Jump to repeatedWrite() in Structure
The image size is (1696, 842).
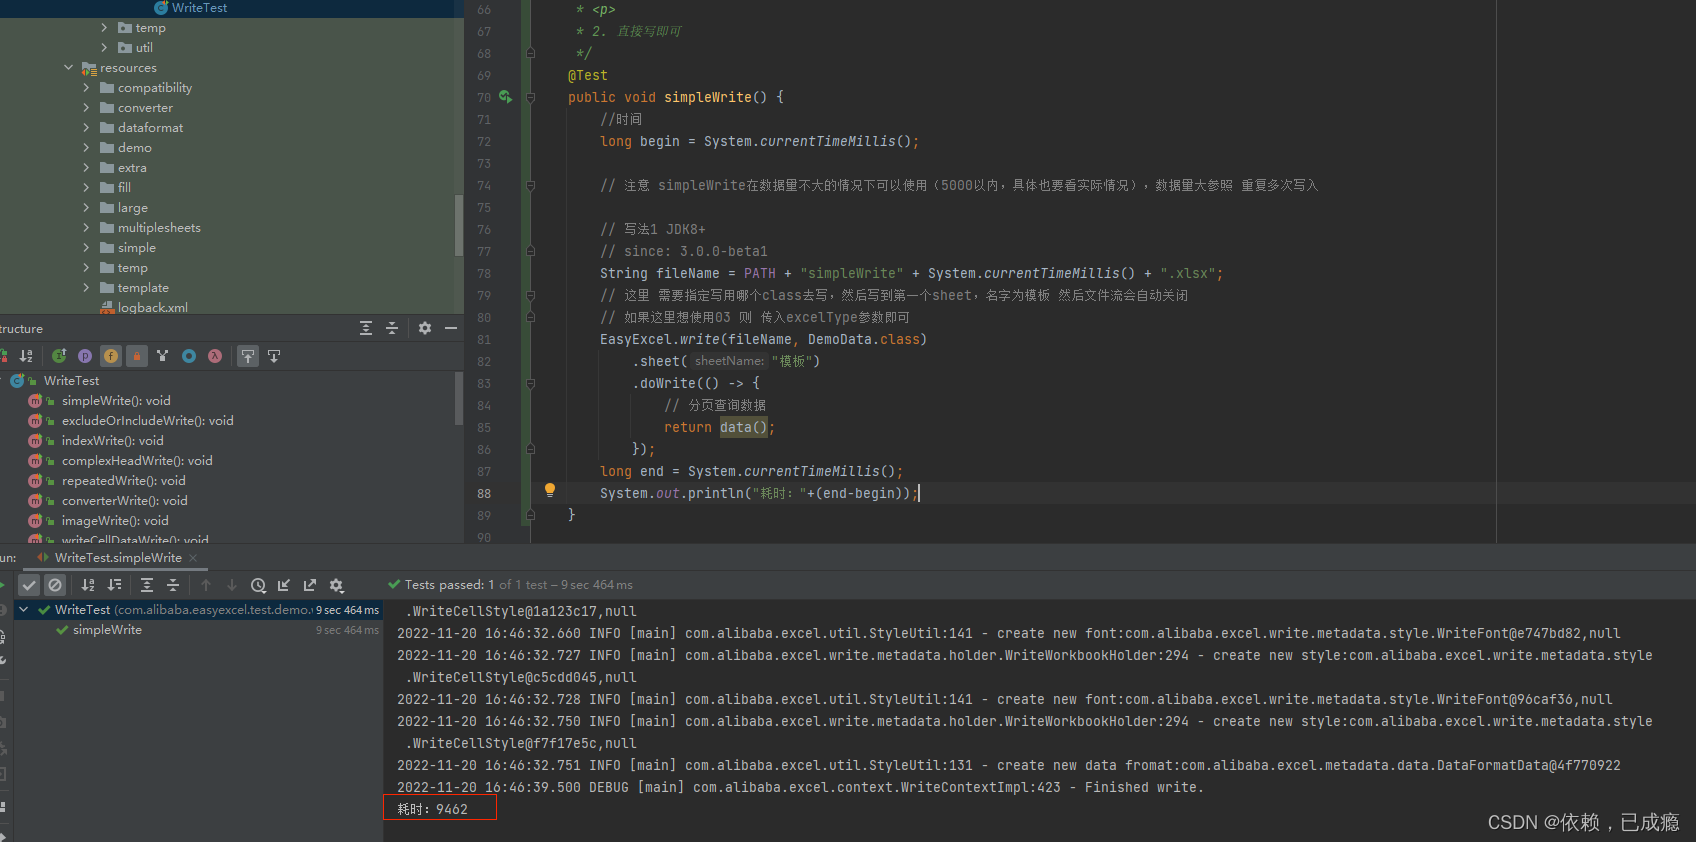(123, 481)
